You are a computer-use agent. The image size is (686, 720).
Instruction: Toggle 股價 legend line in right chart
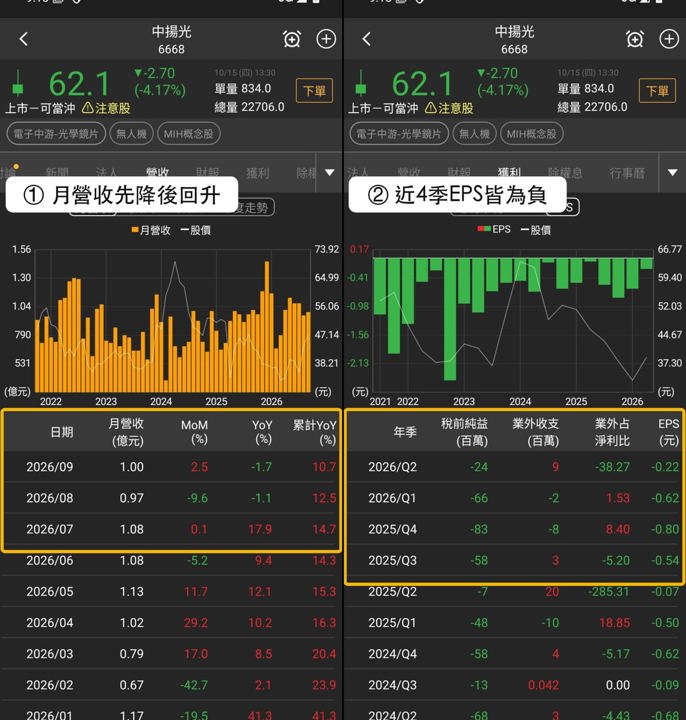pyautogui.click(x=535, y=230)
